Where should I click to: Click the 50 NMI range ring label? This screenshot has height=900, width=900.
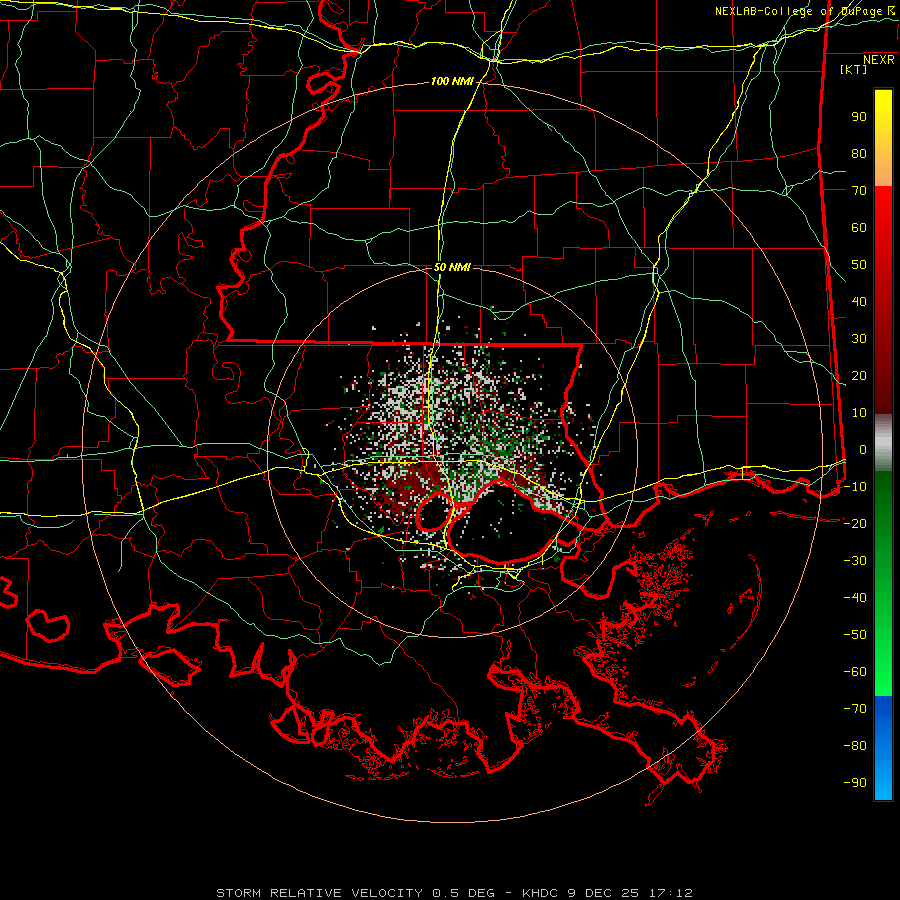452,267
